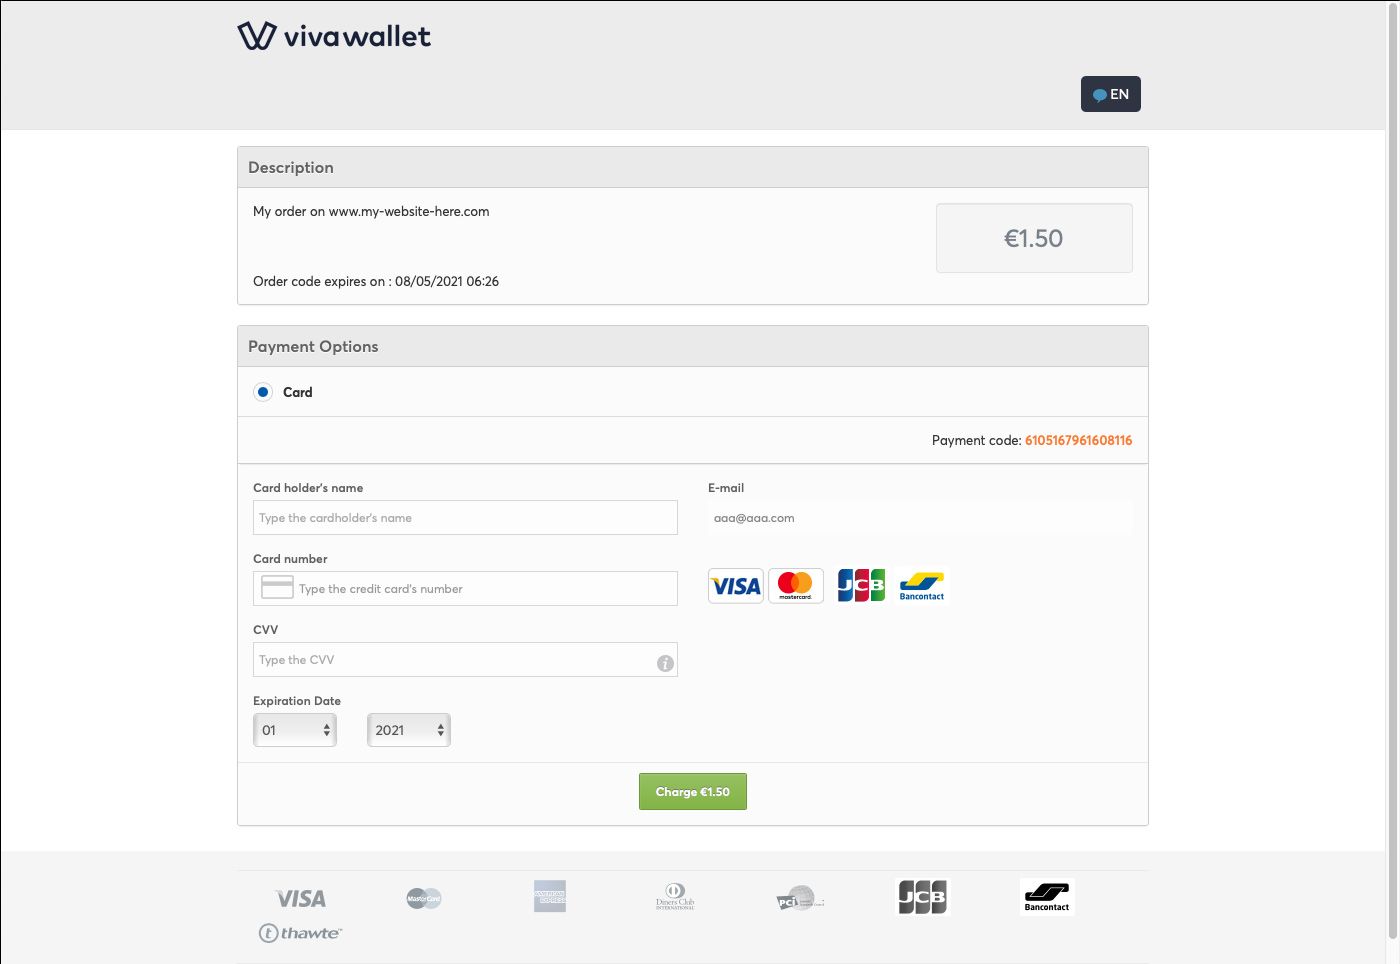Click the PCI compliance badge in footer
The image size is (1400, 964).
tap(801, 898)
